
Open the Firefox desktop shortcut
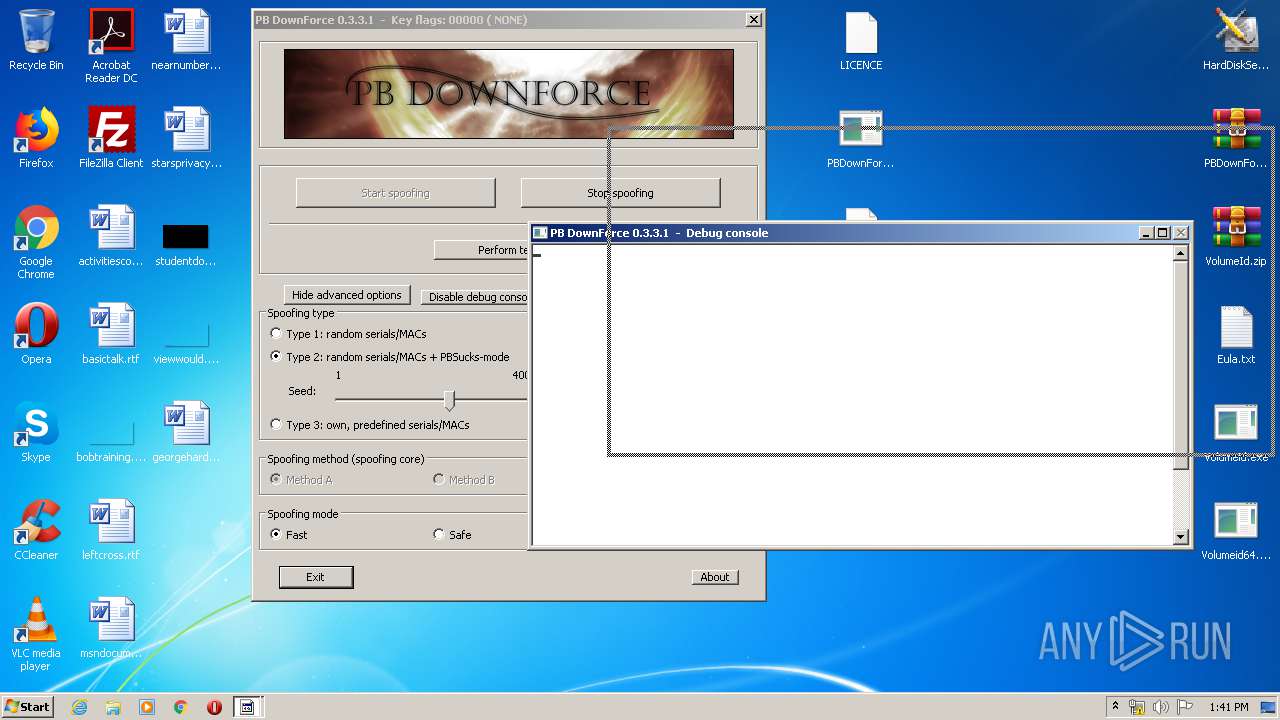pos(36,138)
